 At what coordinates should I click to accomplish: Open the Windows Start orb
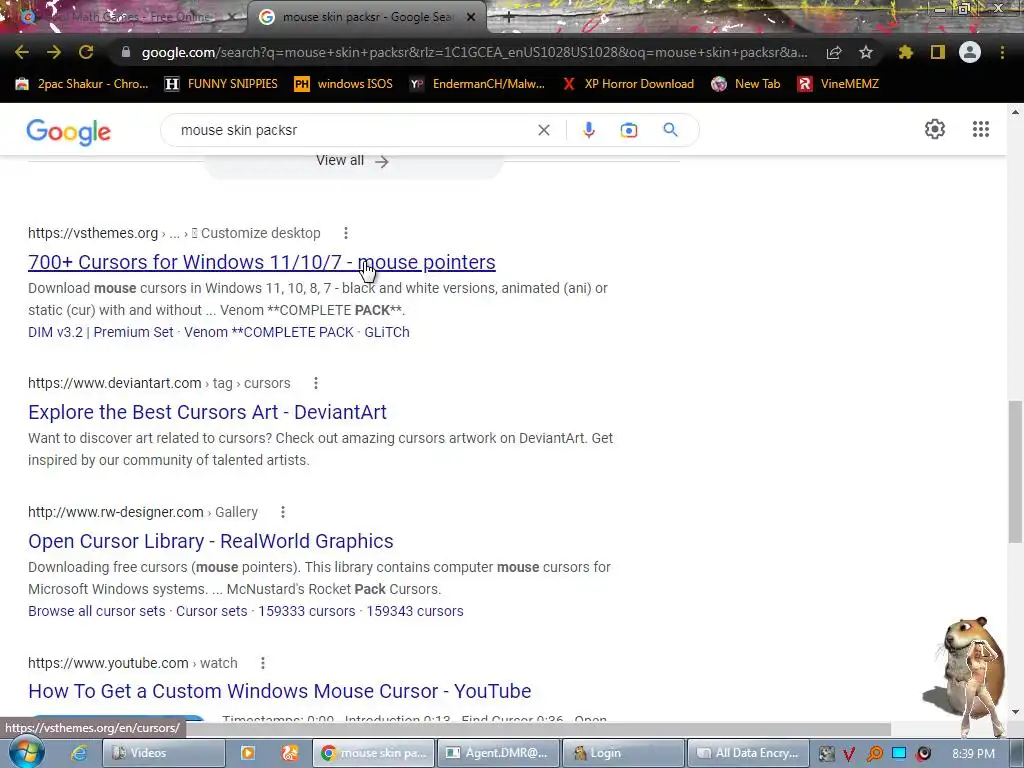click(x=26, y=752)
